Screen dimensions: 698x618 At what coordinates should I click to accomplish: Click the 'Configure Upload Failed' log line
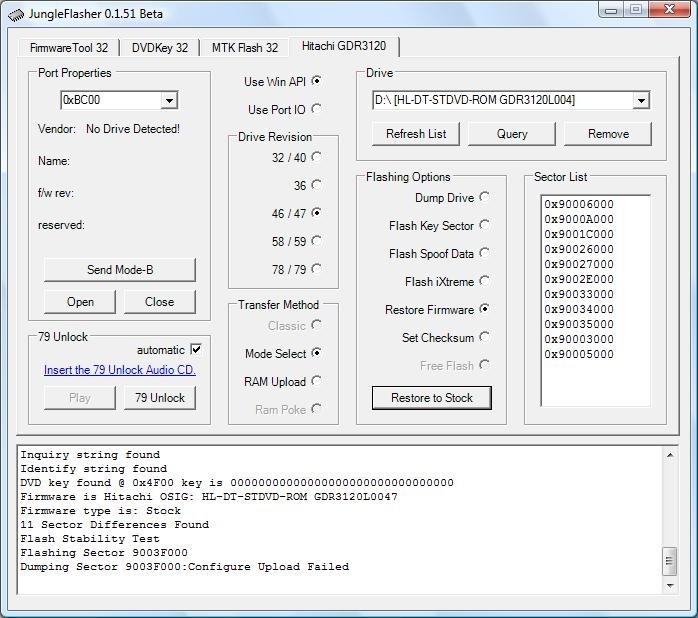[x=184, y=567]
